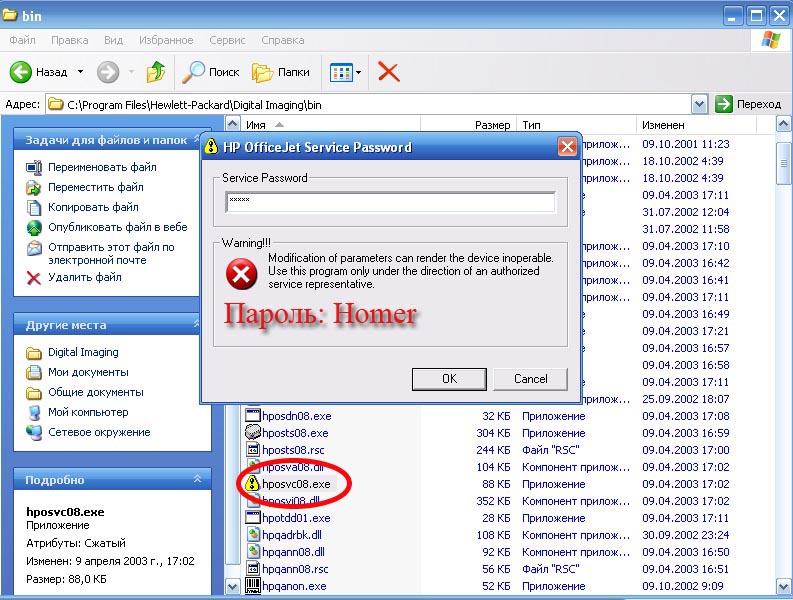Open Мой компьютер link
The width and height of the screenshot is (793, 600).
(88, 412)
